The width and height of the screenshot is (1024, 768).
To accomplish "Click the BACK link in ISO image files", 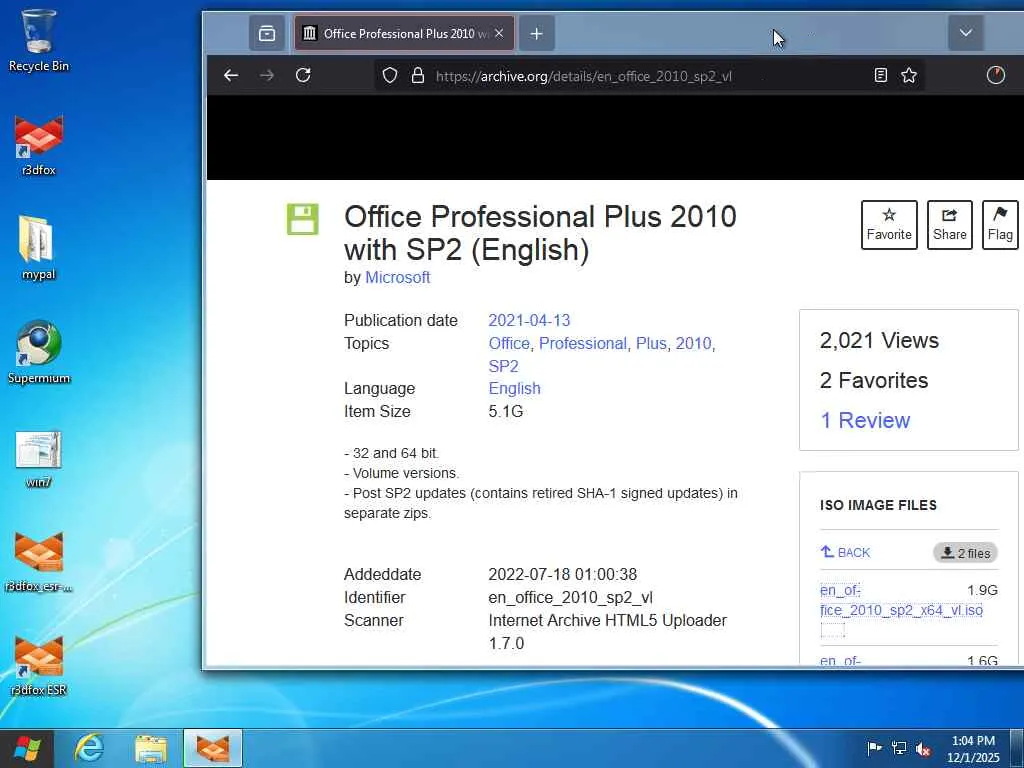I will click(x=845, y=552).
